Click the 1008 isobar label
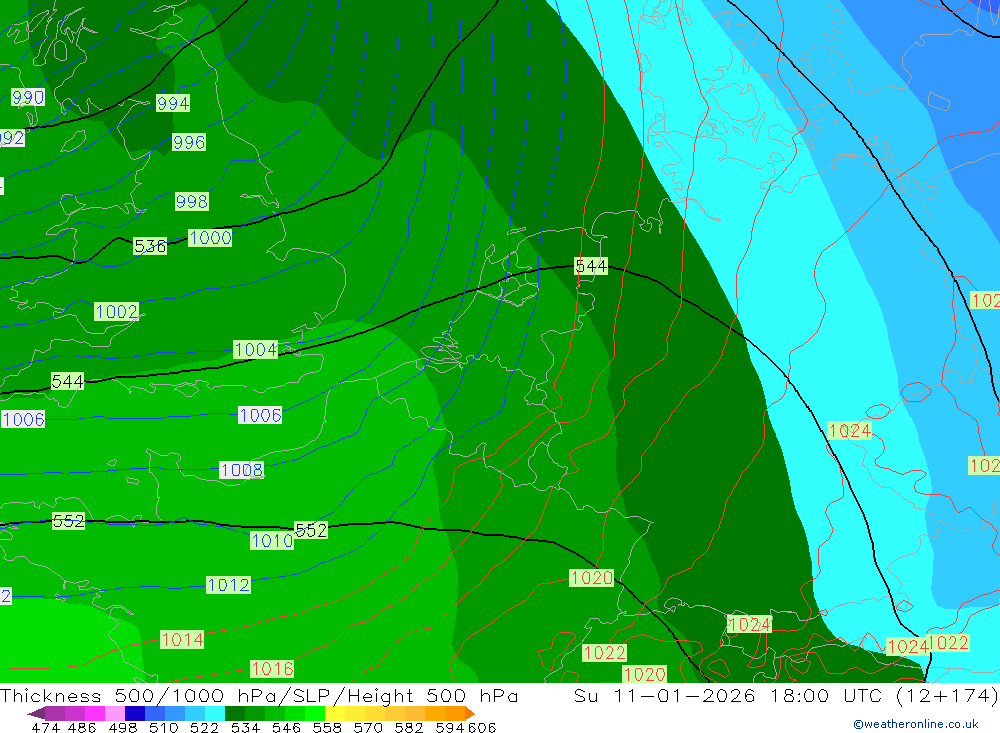Viewport: 1000px width, 733px height. (x=242, y=470)
